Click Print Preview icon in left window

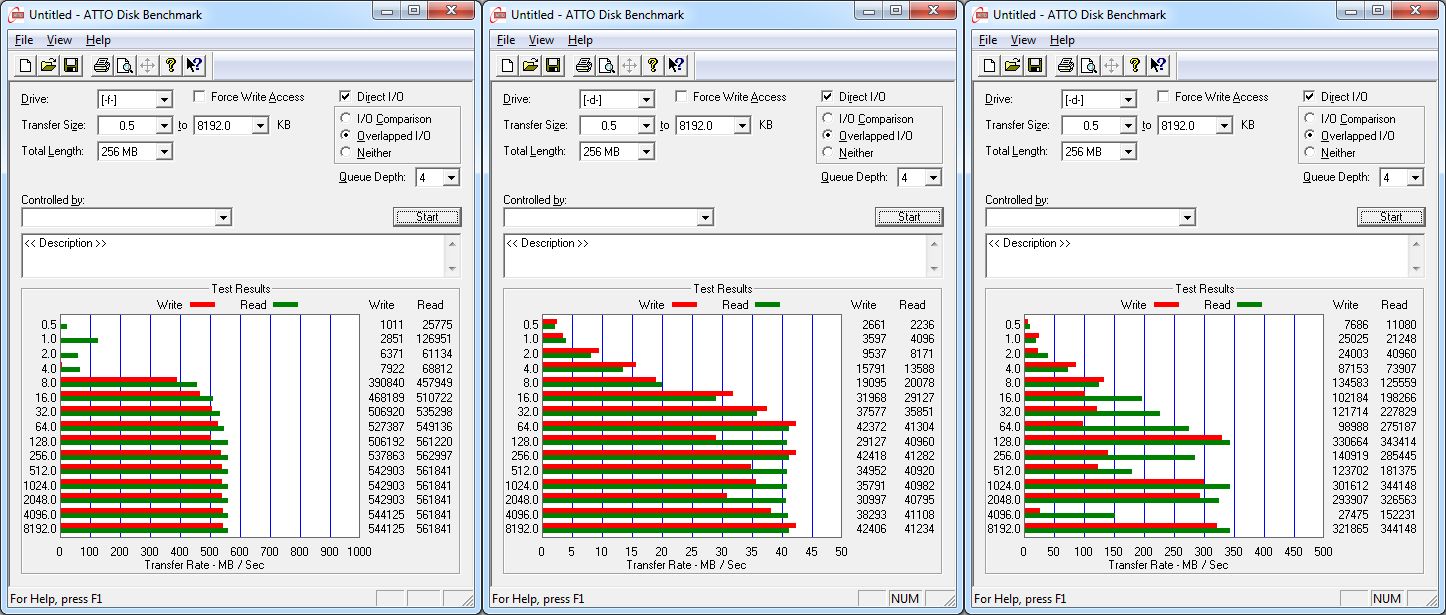click(124, 66)
